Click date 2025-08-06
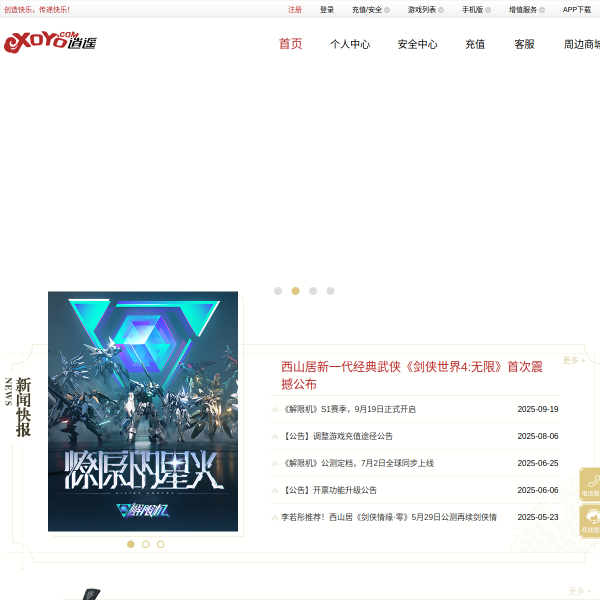This screenshot has width=600, height=600. click(x=538, y=436)
